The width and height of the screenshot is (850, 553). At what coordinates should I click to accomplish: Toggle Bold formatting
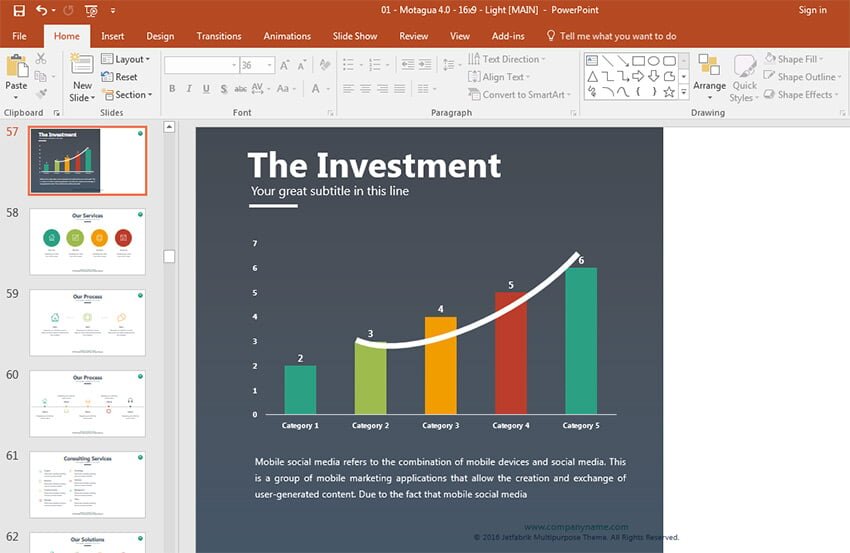[172, 88]
